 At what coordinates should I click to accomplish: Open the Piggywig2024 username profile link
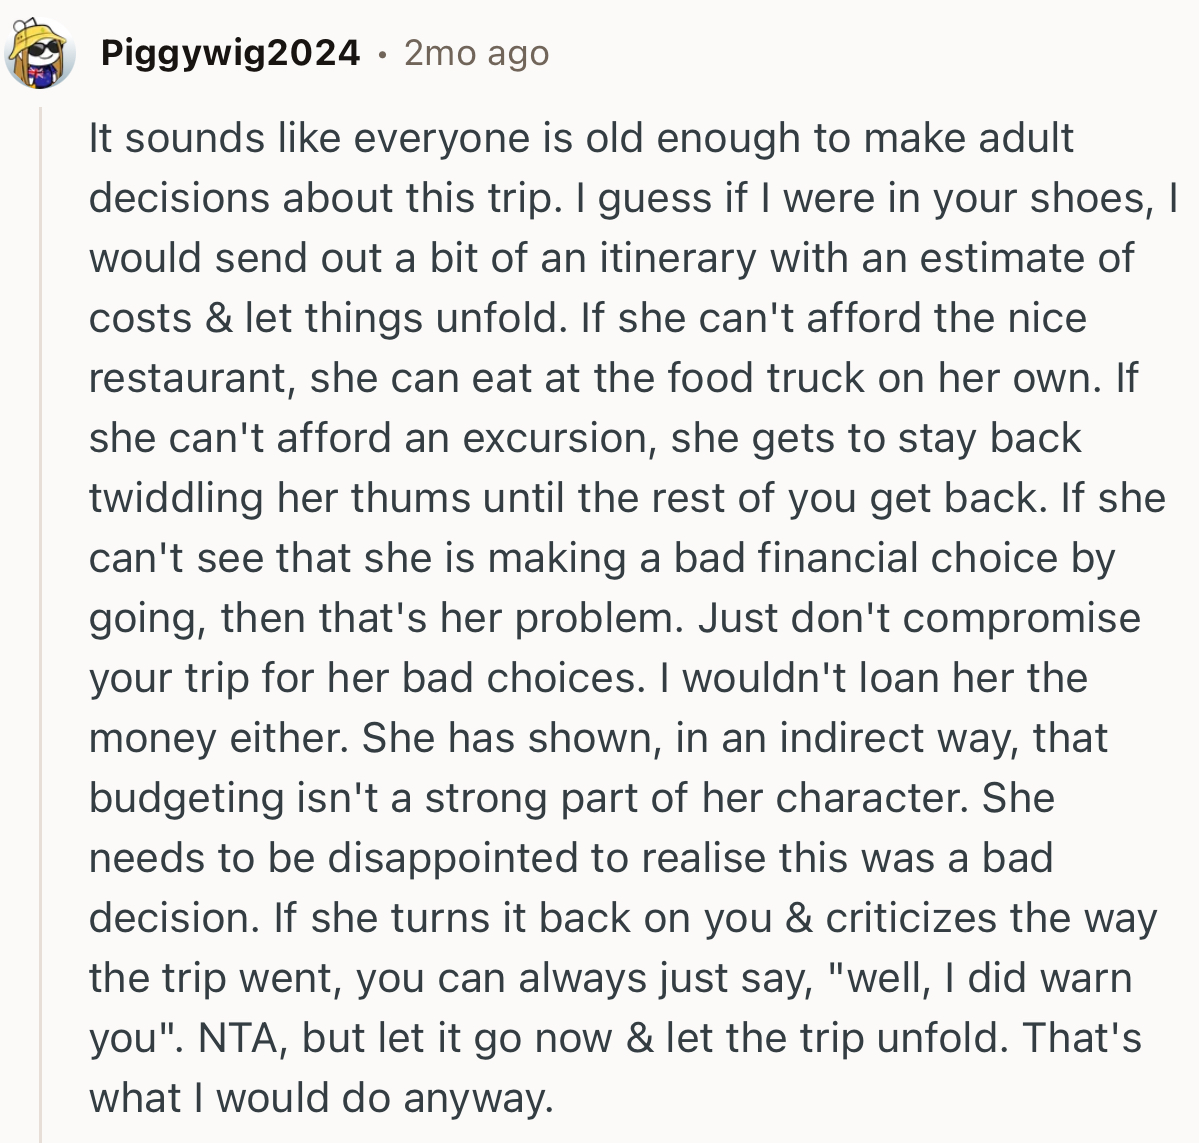pyautogui.click(x=230, y=52)
